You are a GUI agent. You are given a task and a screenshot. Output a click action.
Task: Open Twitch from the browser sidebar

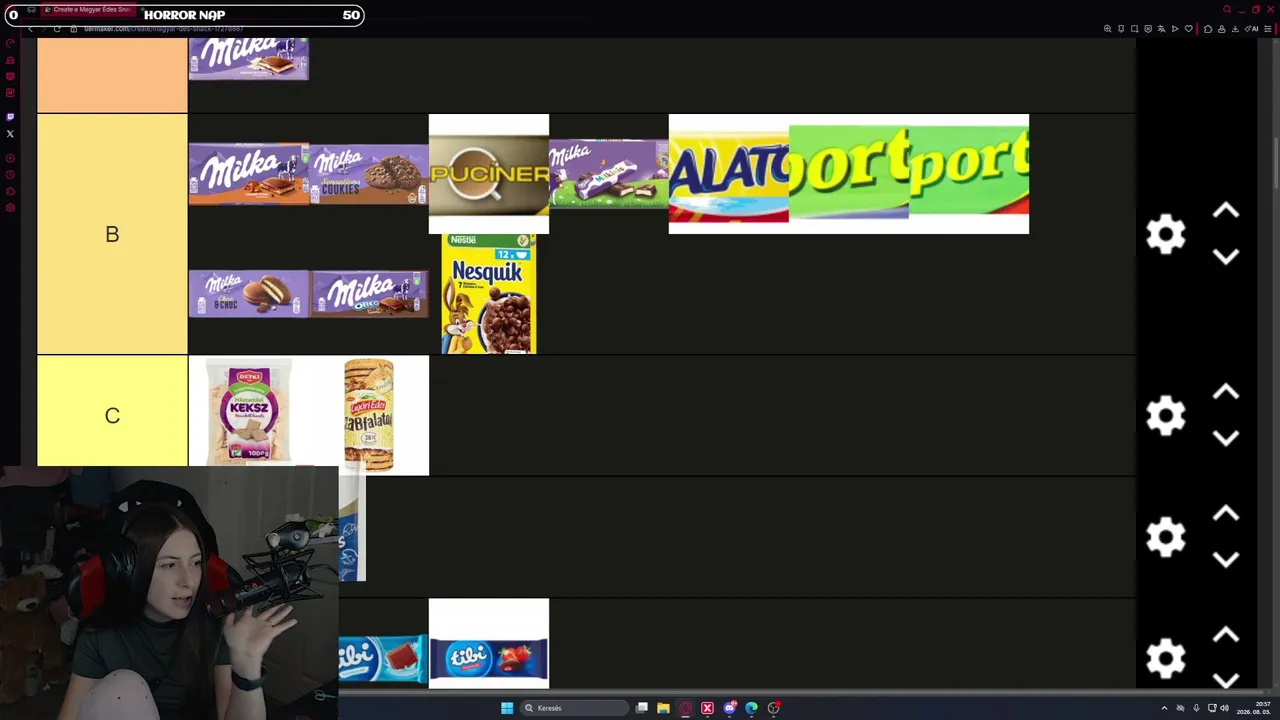pos(10,117)
